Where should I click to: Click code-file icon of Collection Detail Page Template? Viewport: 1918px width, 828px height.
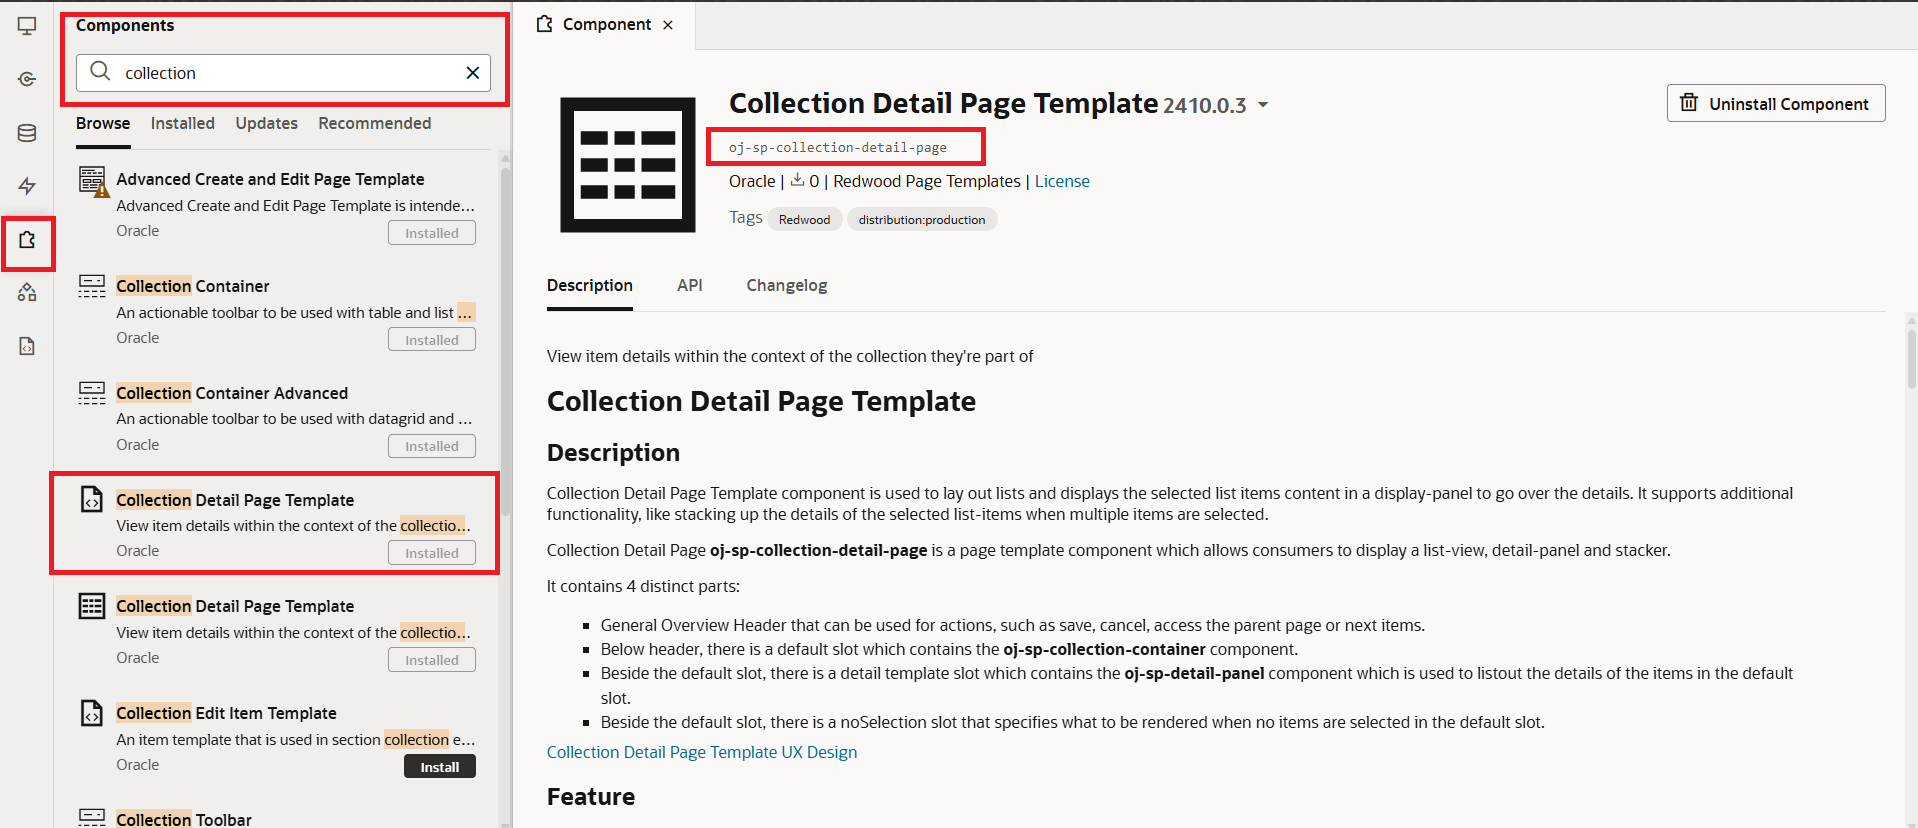click(92, 499)
